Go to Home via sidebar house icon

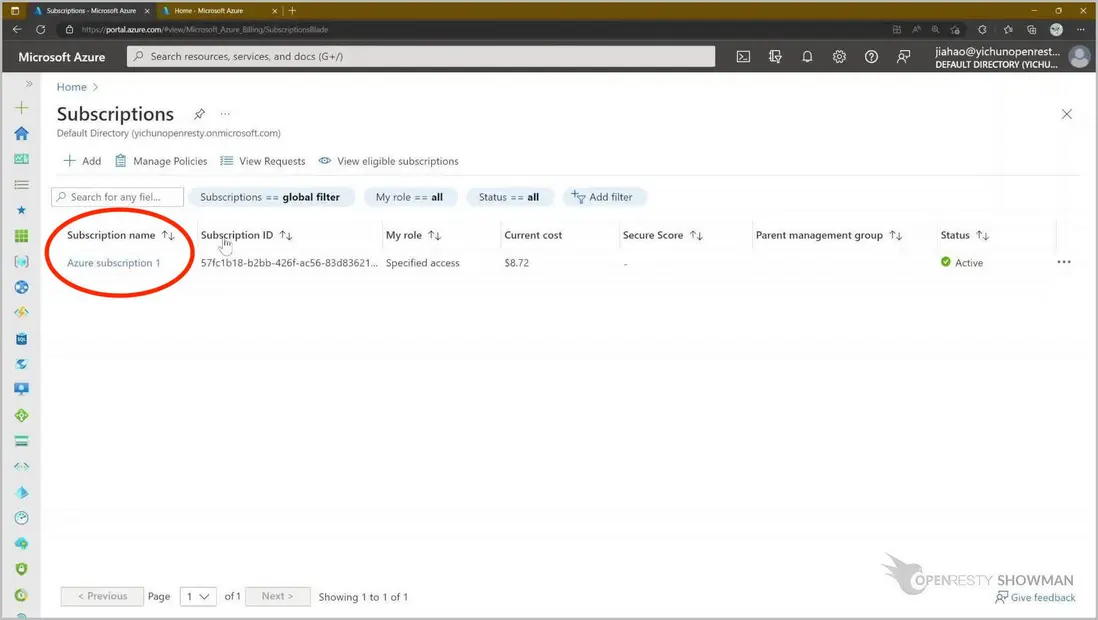[22, 133]
